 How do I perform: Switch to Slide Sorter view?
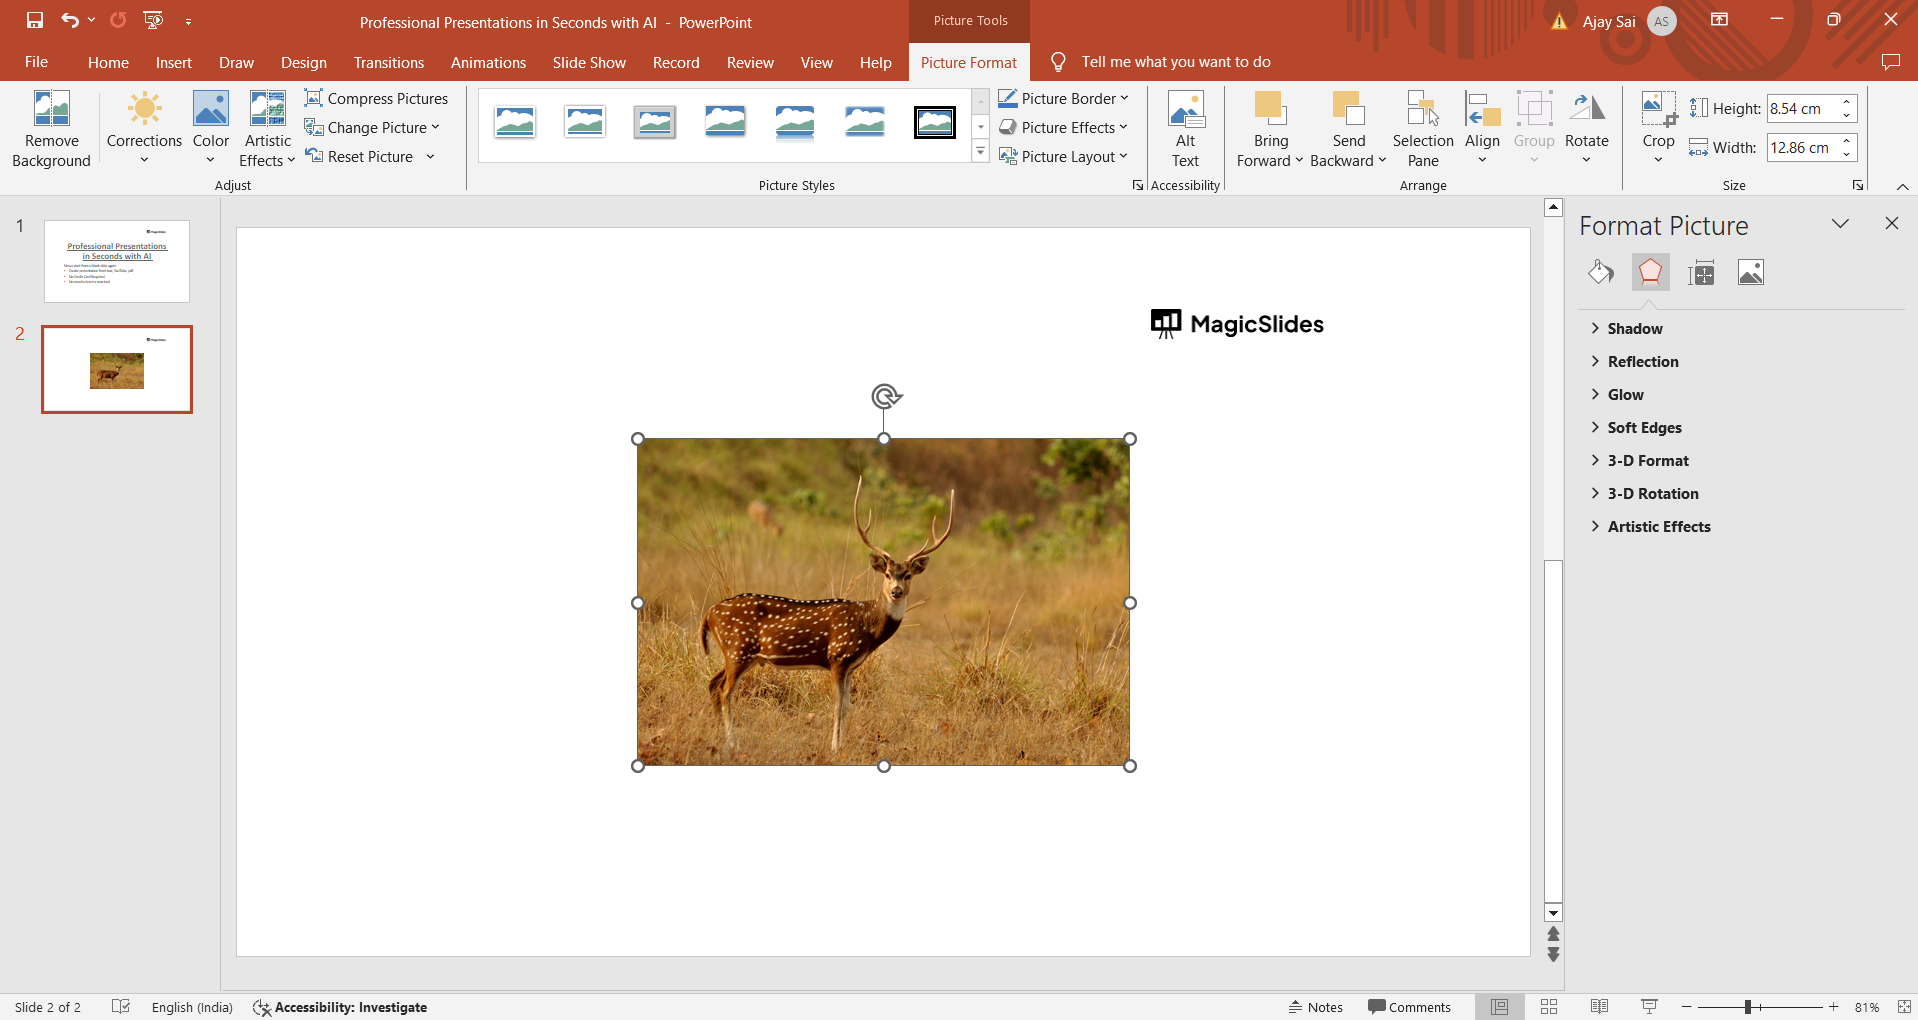coord(1549,1007)
